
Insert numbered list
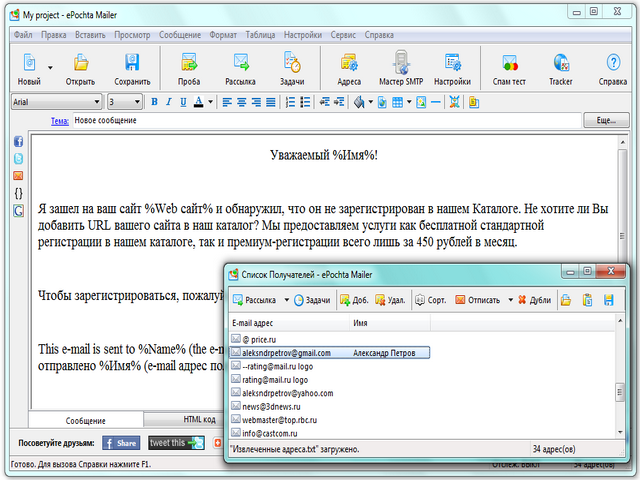point(290,102)
